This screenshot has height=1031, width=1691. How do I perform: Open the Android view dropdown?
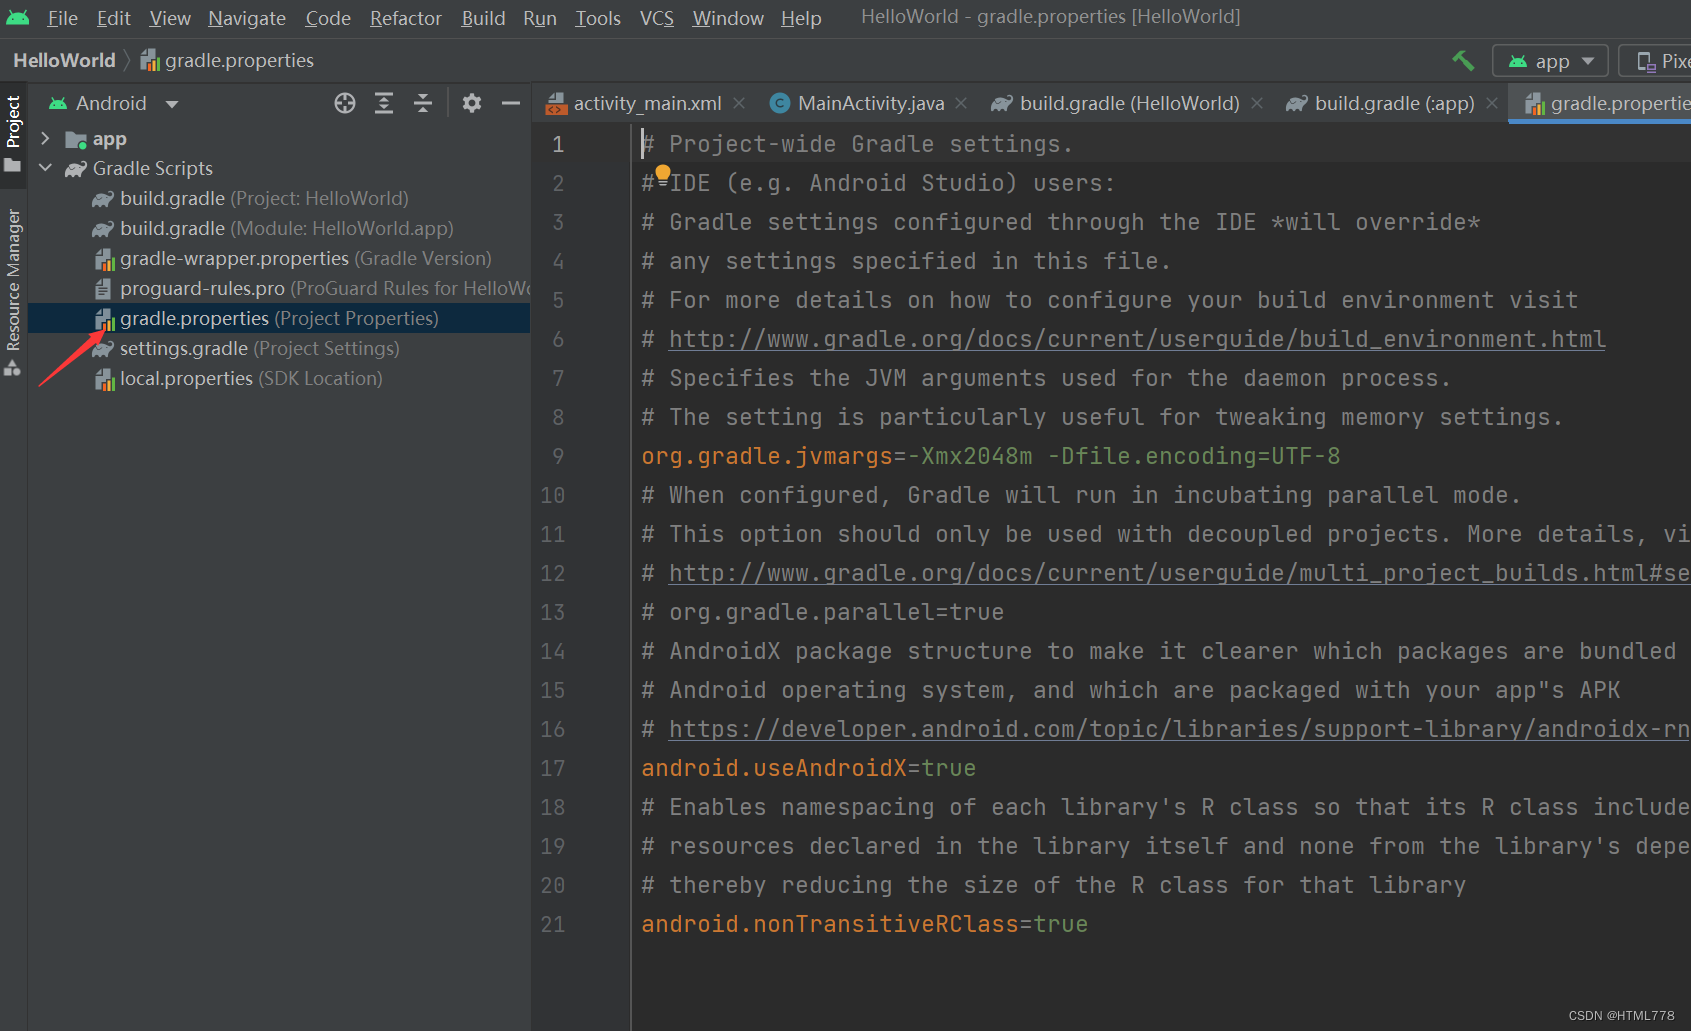tap(113, 103)
